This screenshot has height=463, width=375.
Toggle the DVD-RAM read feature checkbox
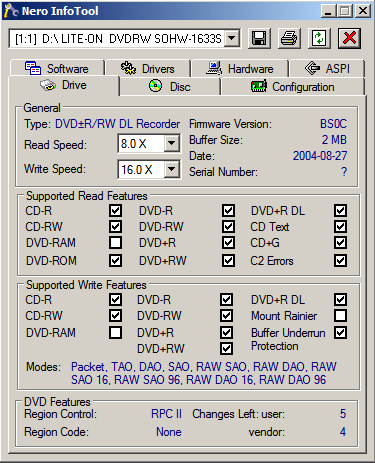[x=115, y=243]
